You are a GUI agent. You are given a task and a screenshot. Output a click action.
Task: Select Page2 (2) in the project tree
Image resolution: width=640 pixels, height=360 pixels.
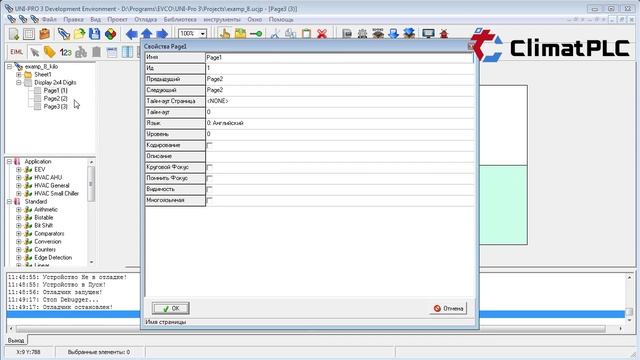coord(56,98)
